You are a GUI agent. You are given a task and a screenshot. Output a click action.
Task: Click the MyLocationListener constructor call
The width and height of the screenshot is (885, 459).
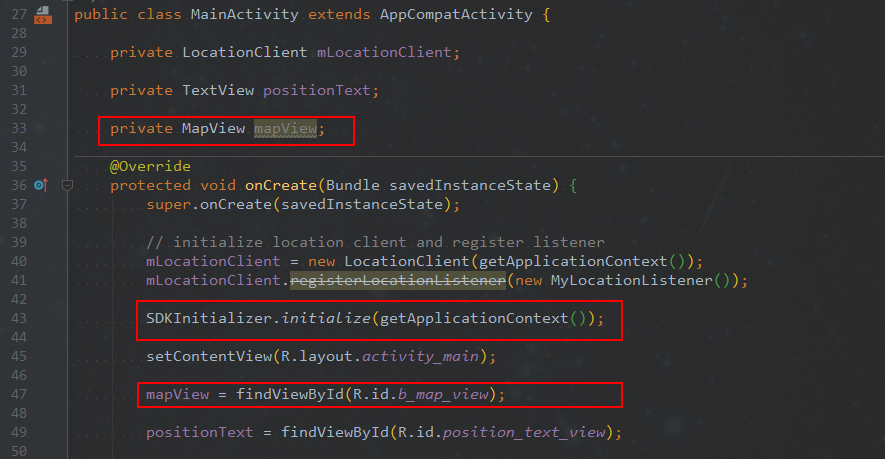[x=632, y=280]
